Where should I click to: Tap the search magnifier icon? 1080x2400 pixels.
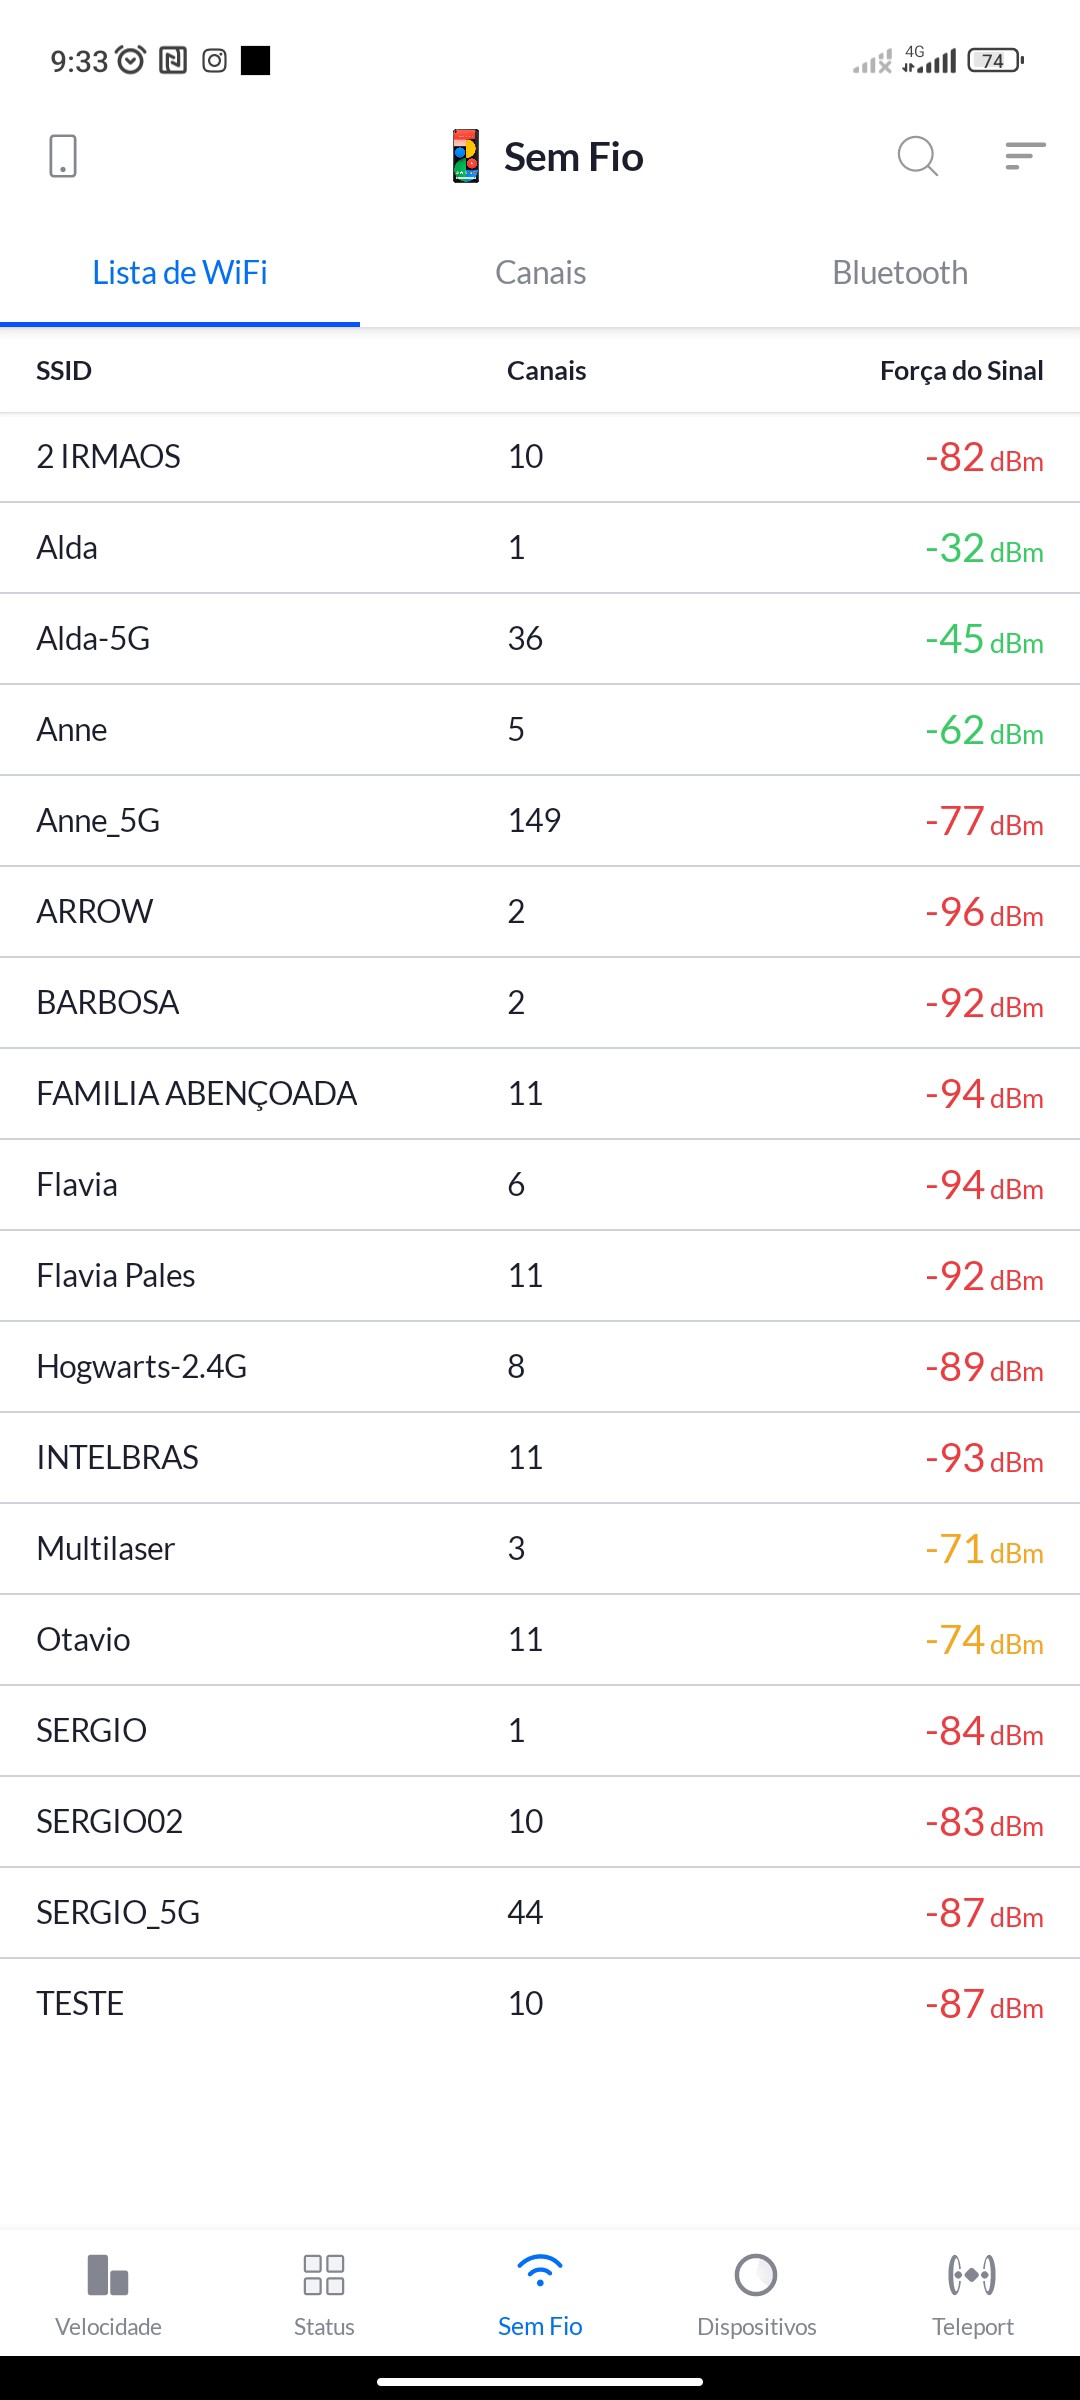click(917, 156)
